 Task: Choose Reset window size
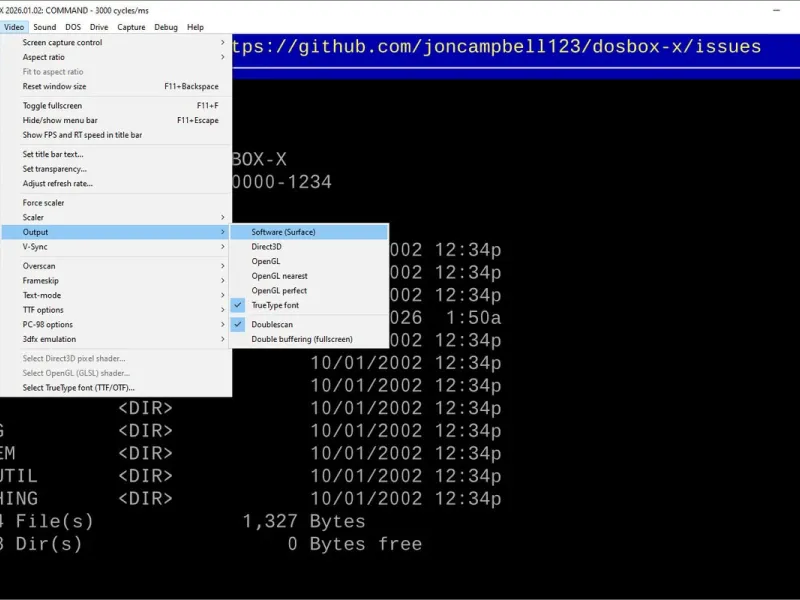[x=116, y=86]
